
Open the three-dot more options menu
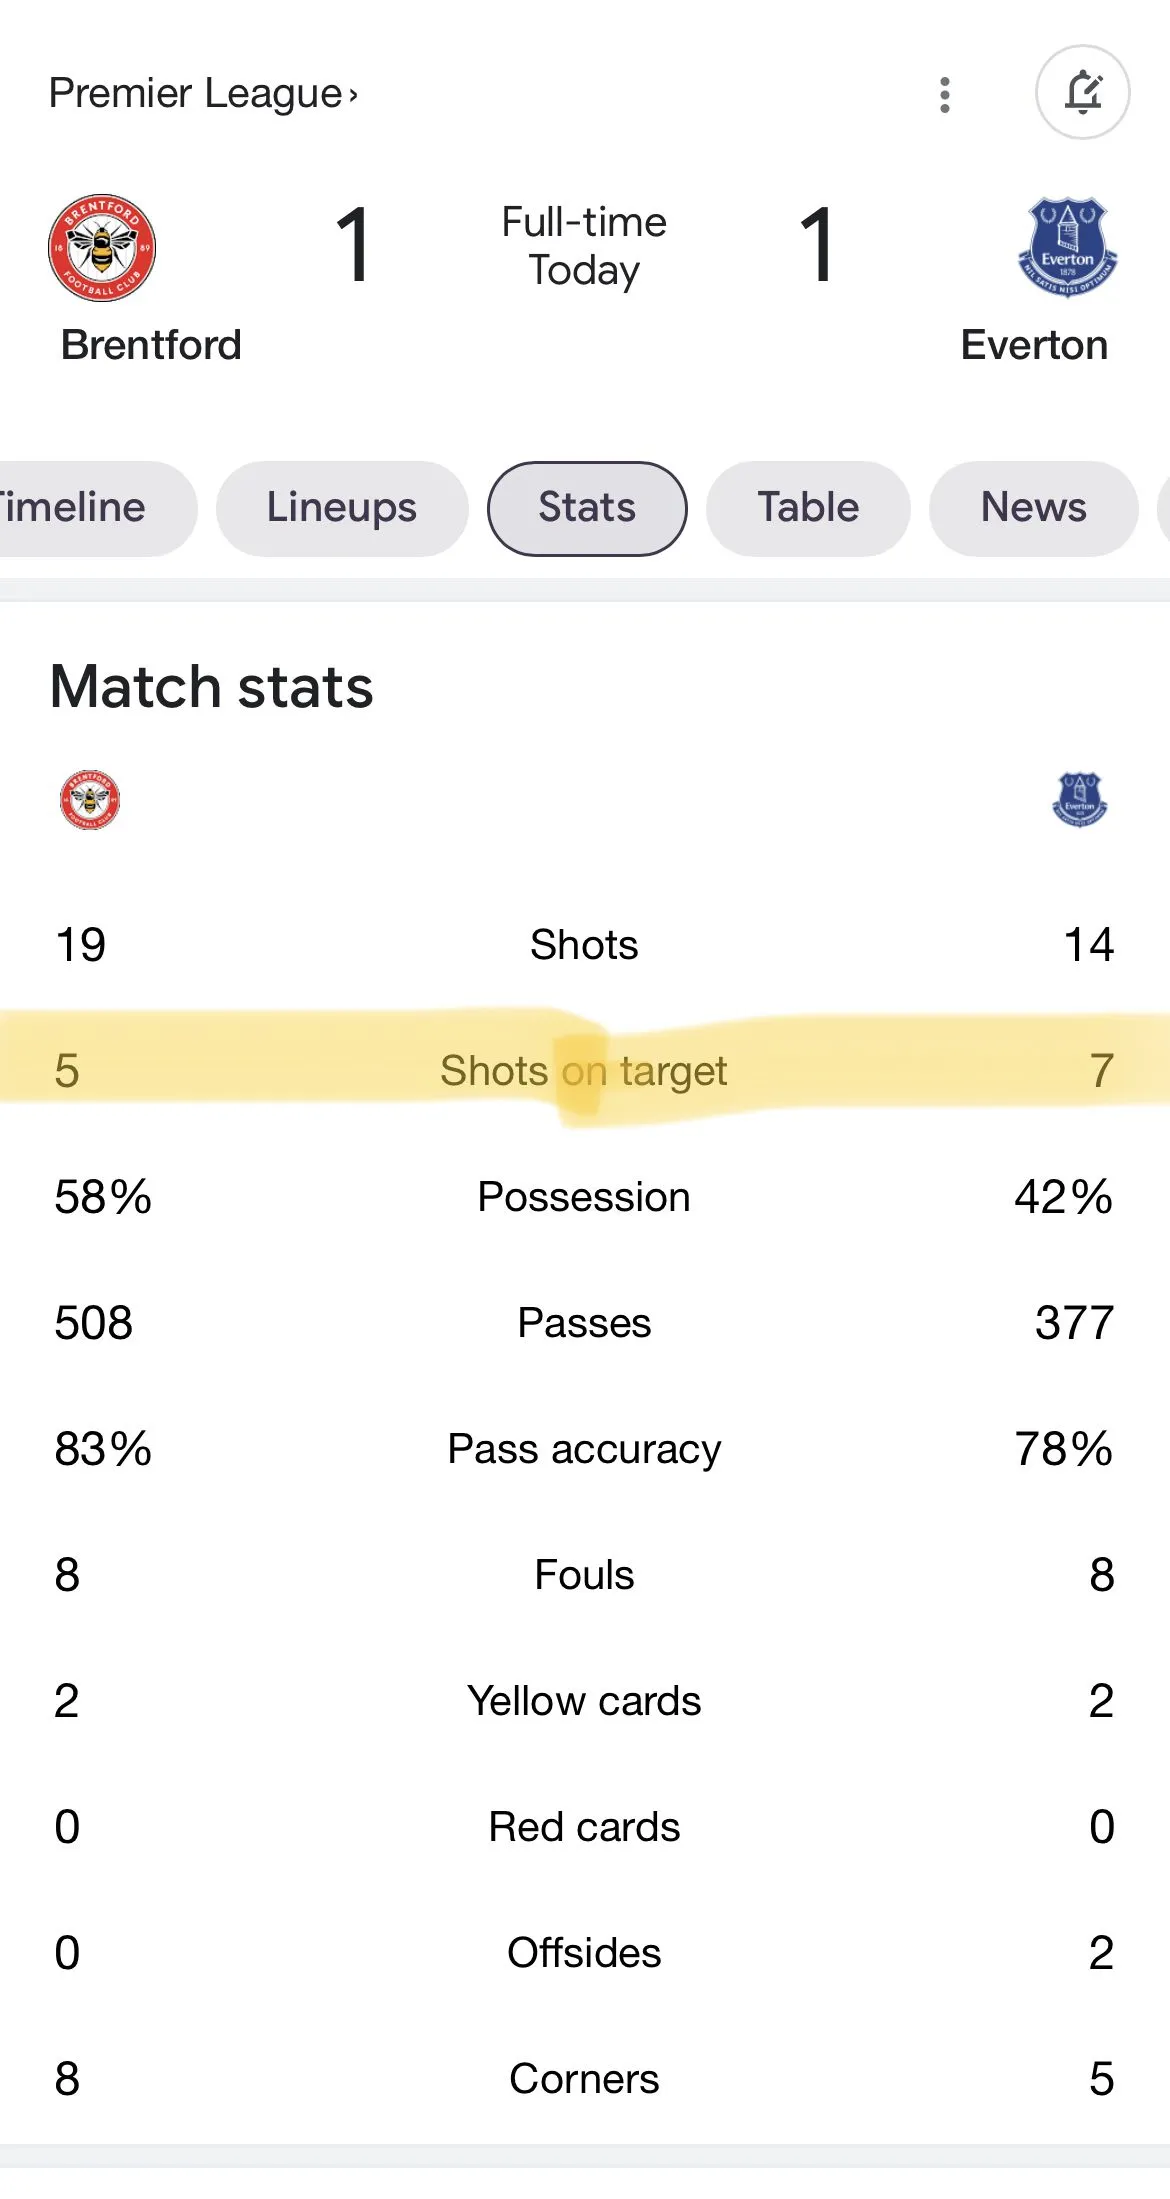tap(944, 95)
